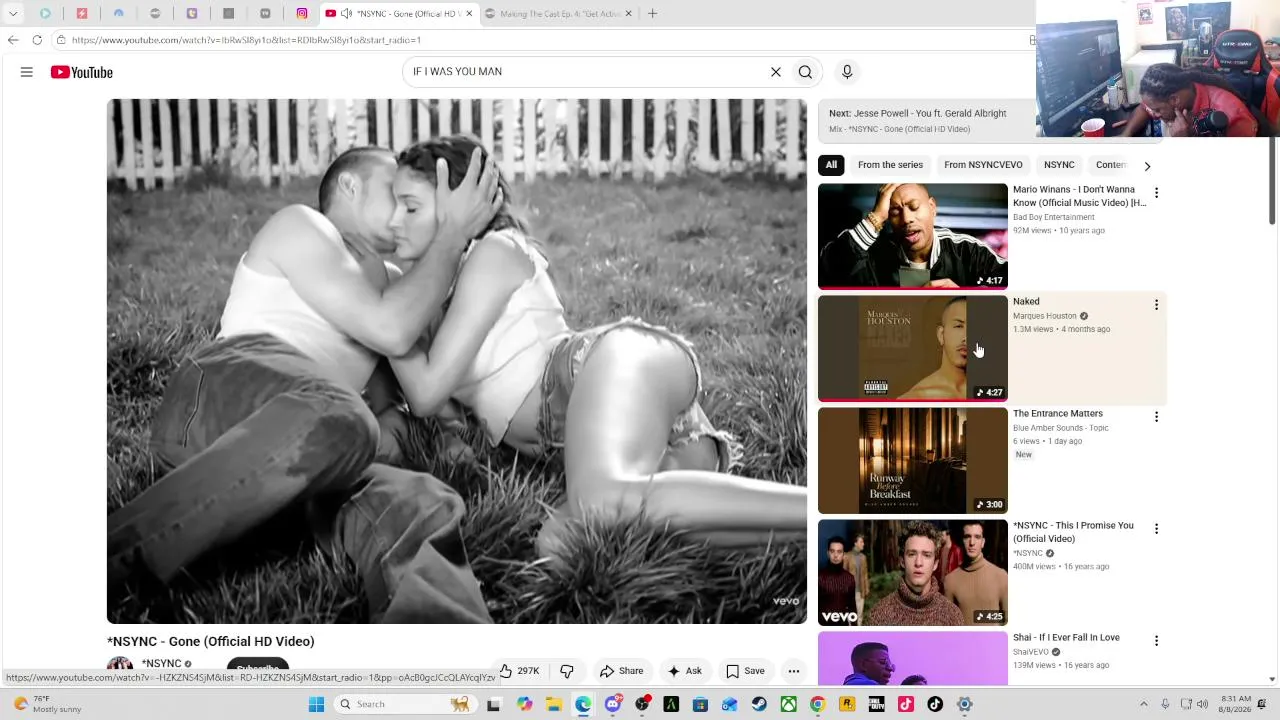Open The Entrance Matters title link
Viewport: 1280px width, 720px height.
point(1058,413)
